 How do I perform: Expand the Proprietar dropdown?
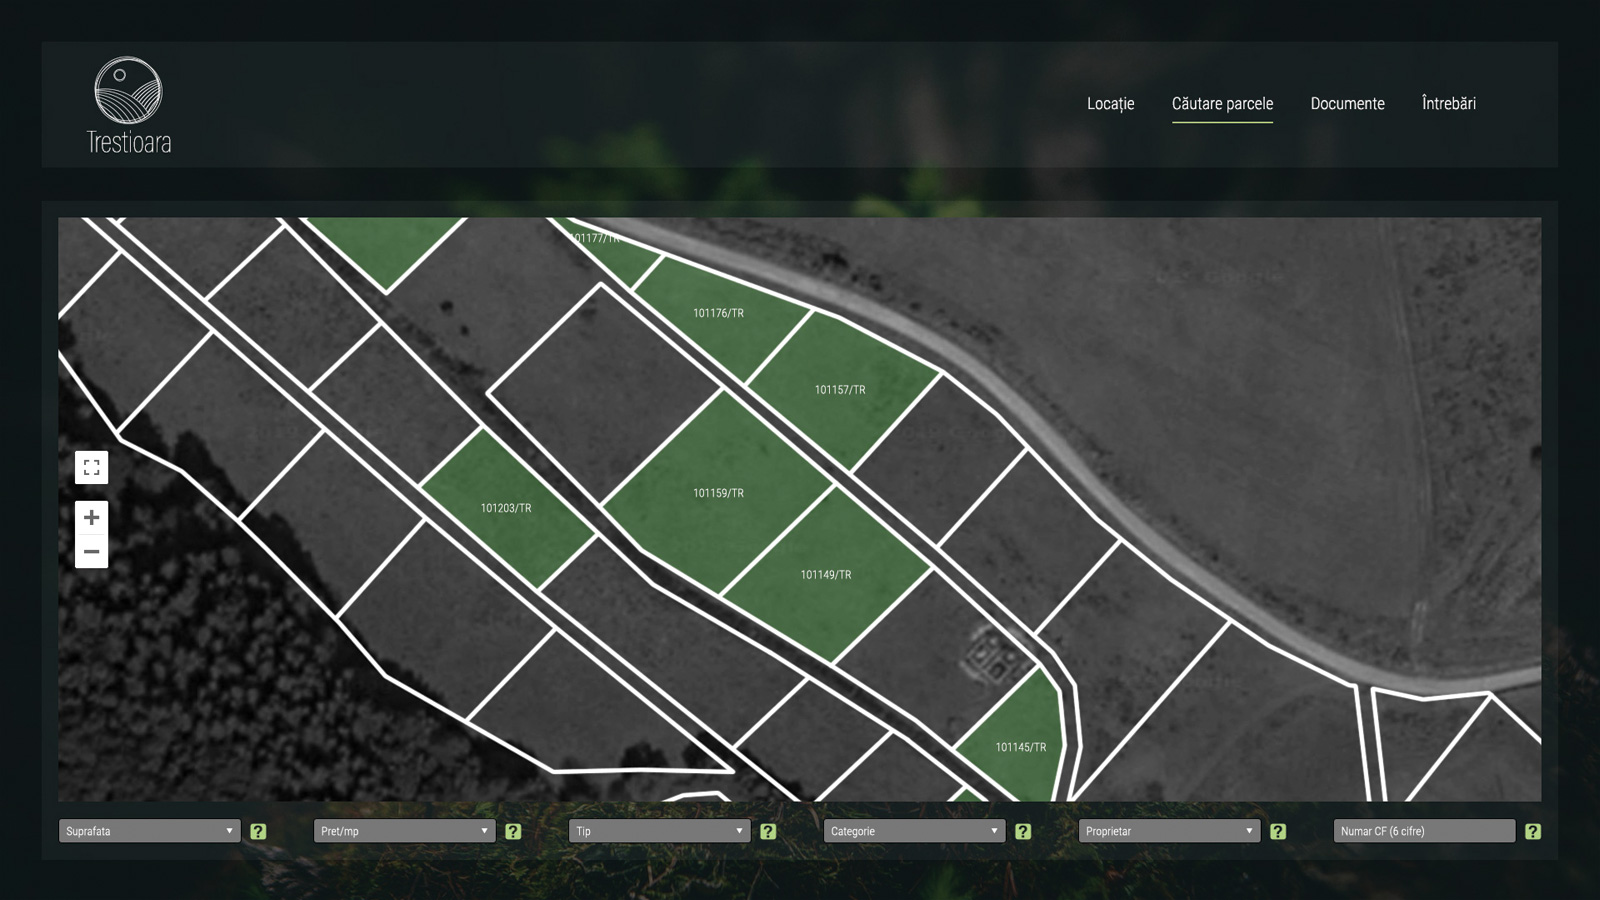point(1169,831)
